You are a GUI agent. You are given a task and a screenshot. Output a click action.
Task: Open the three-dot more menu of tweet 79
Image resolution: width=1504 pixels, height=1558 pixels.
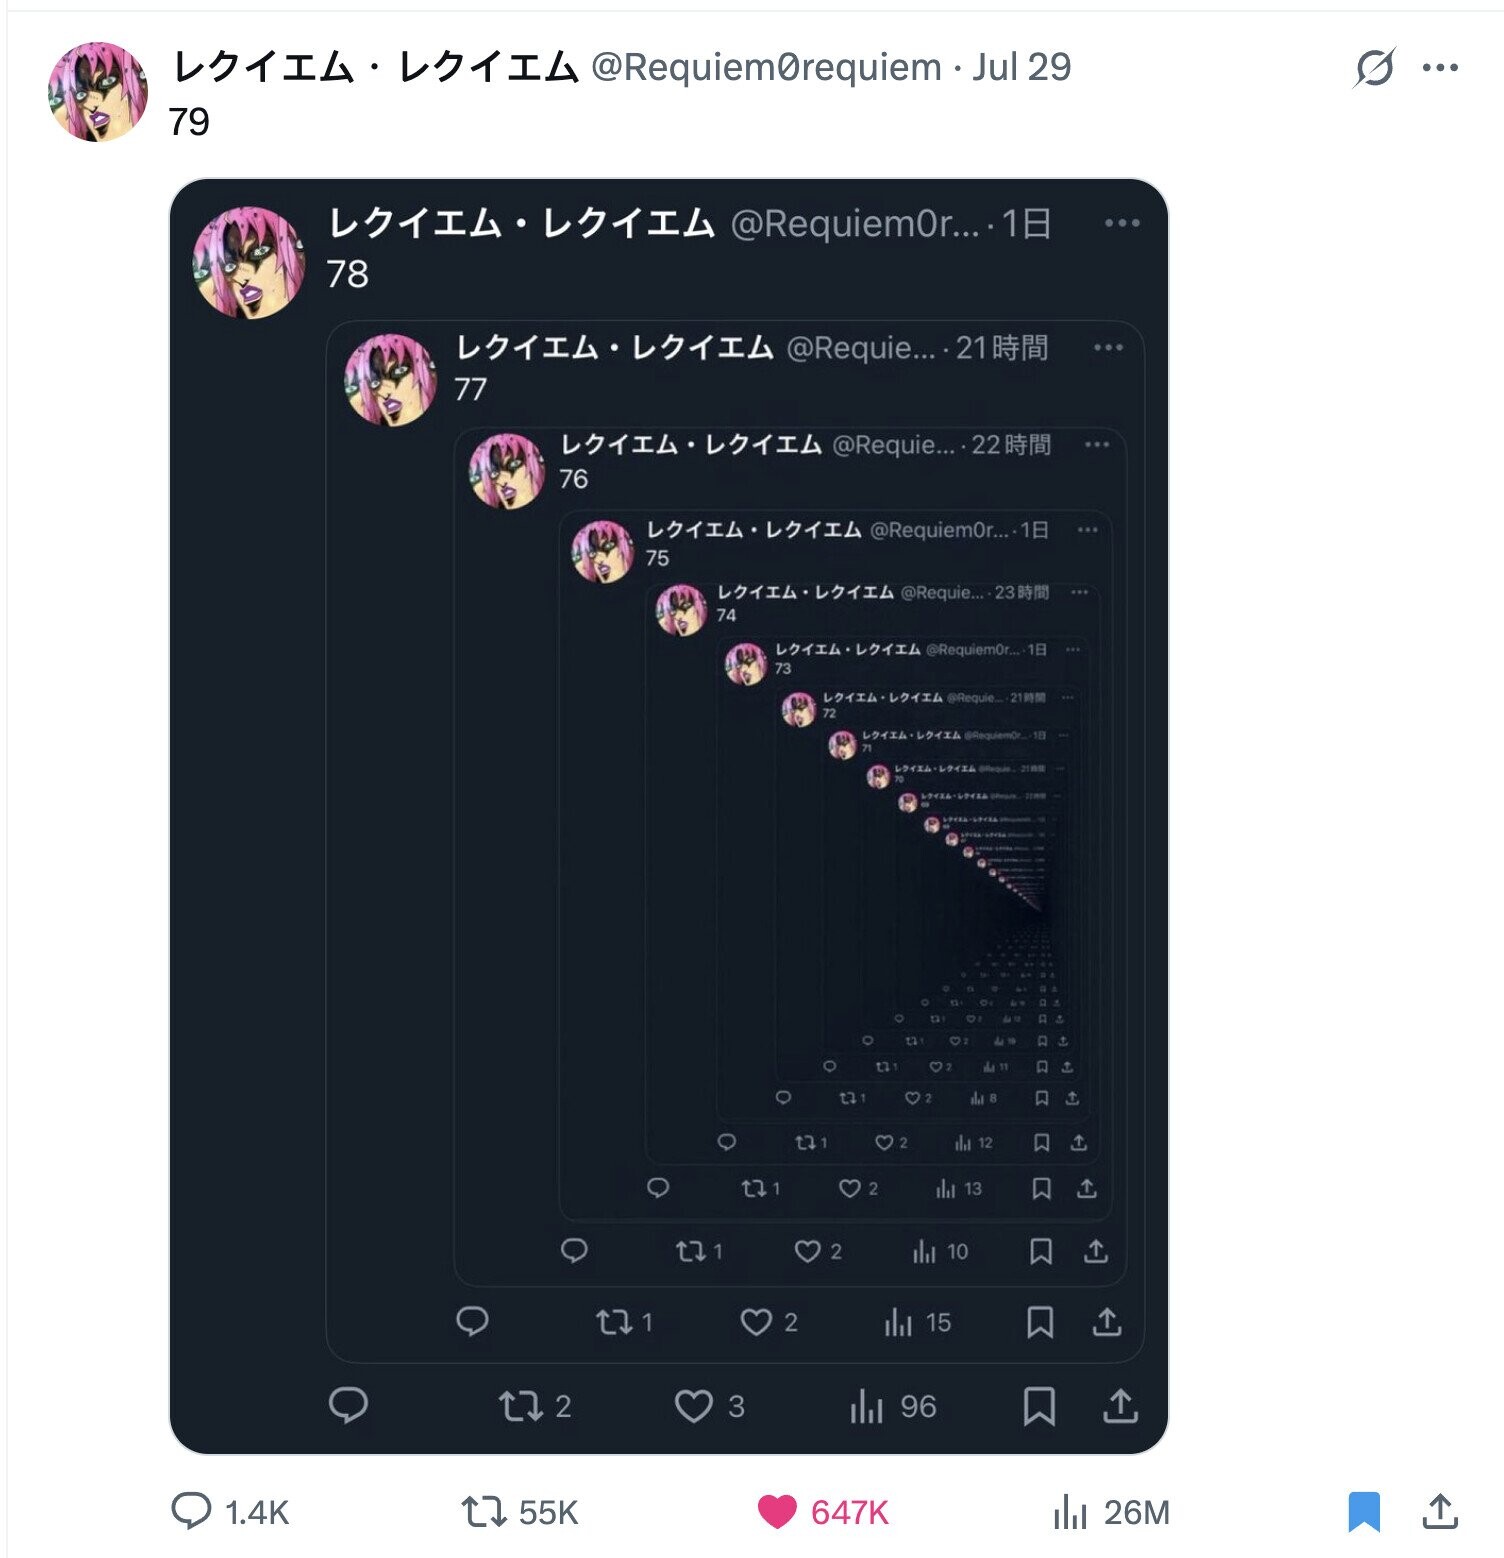click(1440, 68)
